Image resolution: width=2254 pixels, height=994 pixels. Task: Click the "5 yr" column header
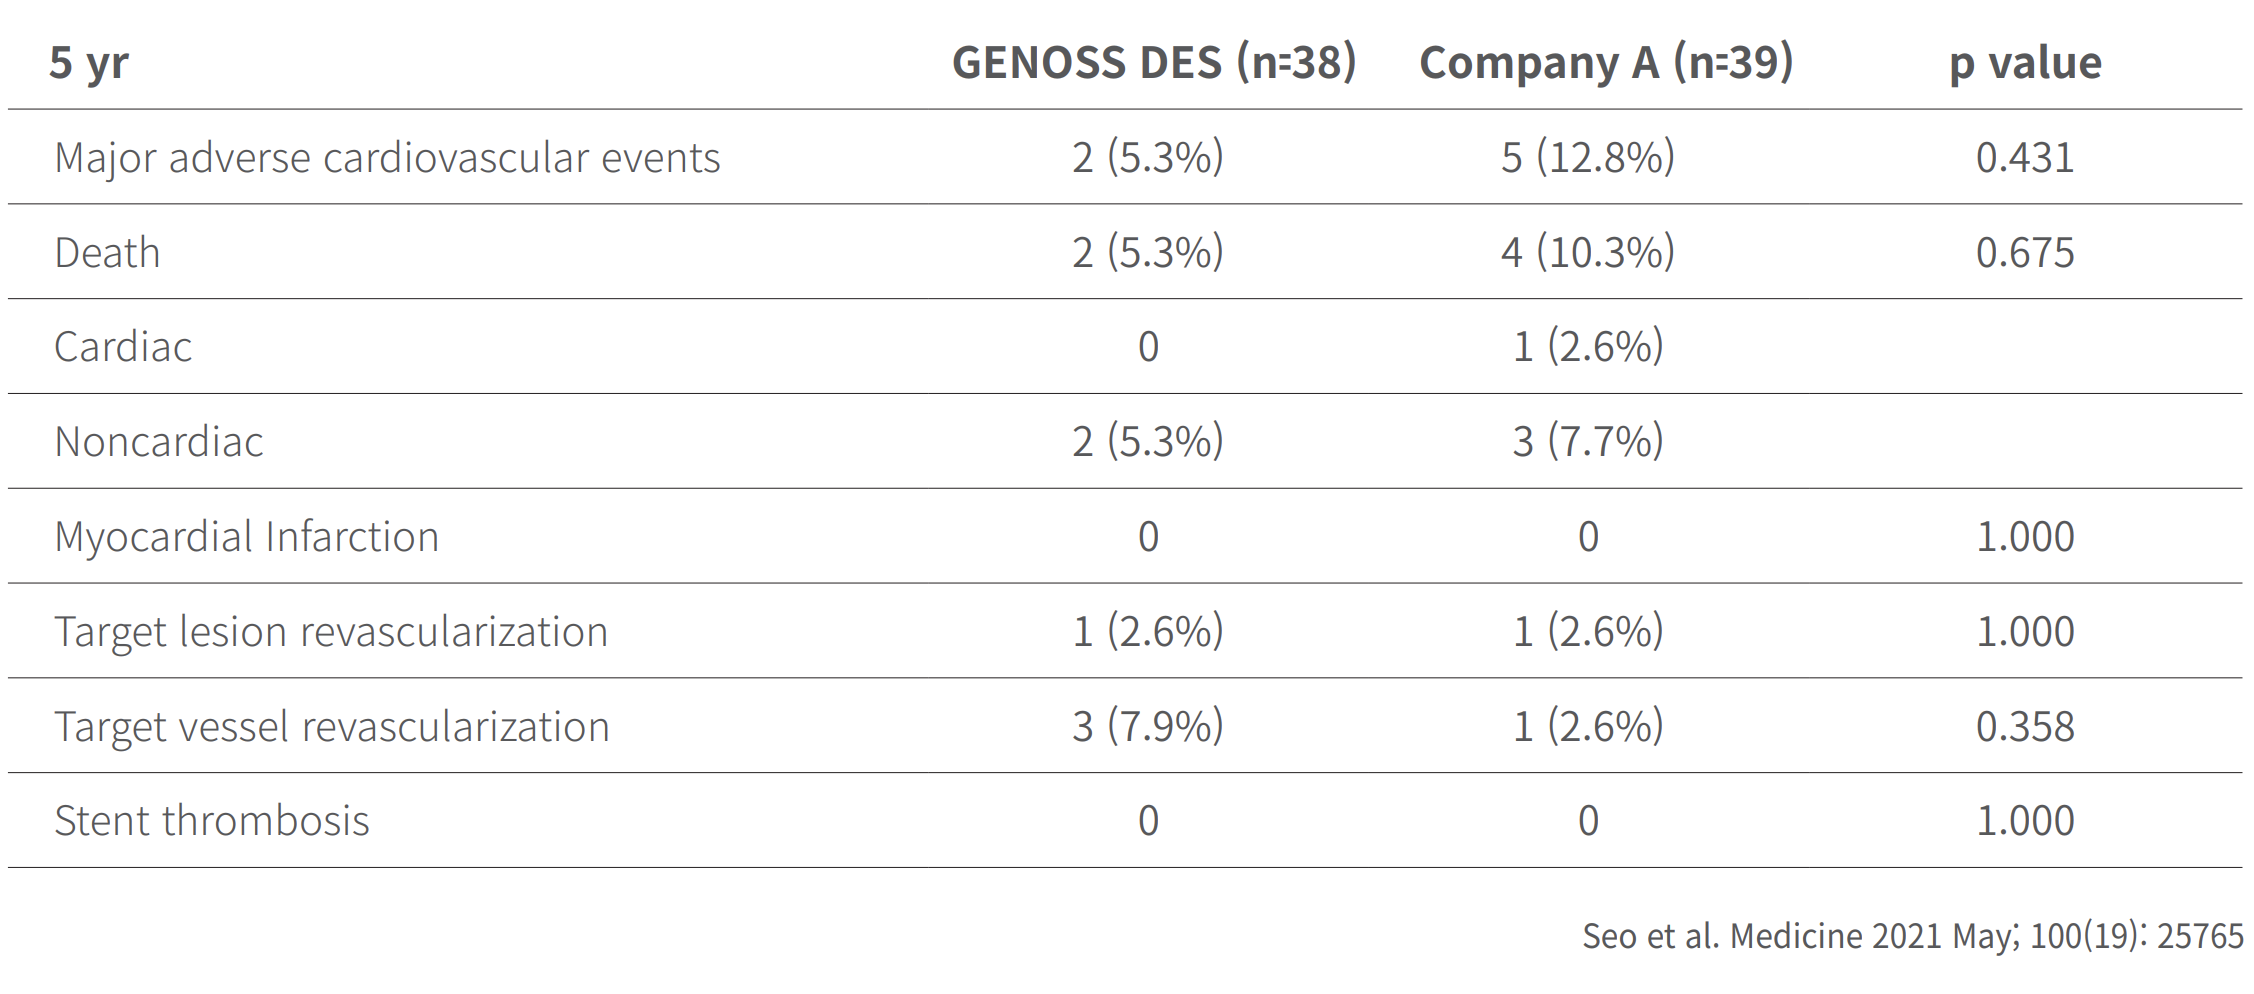(89, 63)
